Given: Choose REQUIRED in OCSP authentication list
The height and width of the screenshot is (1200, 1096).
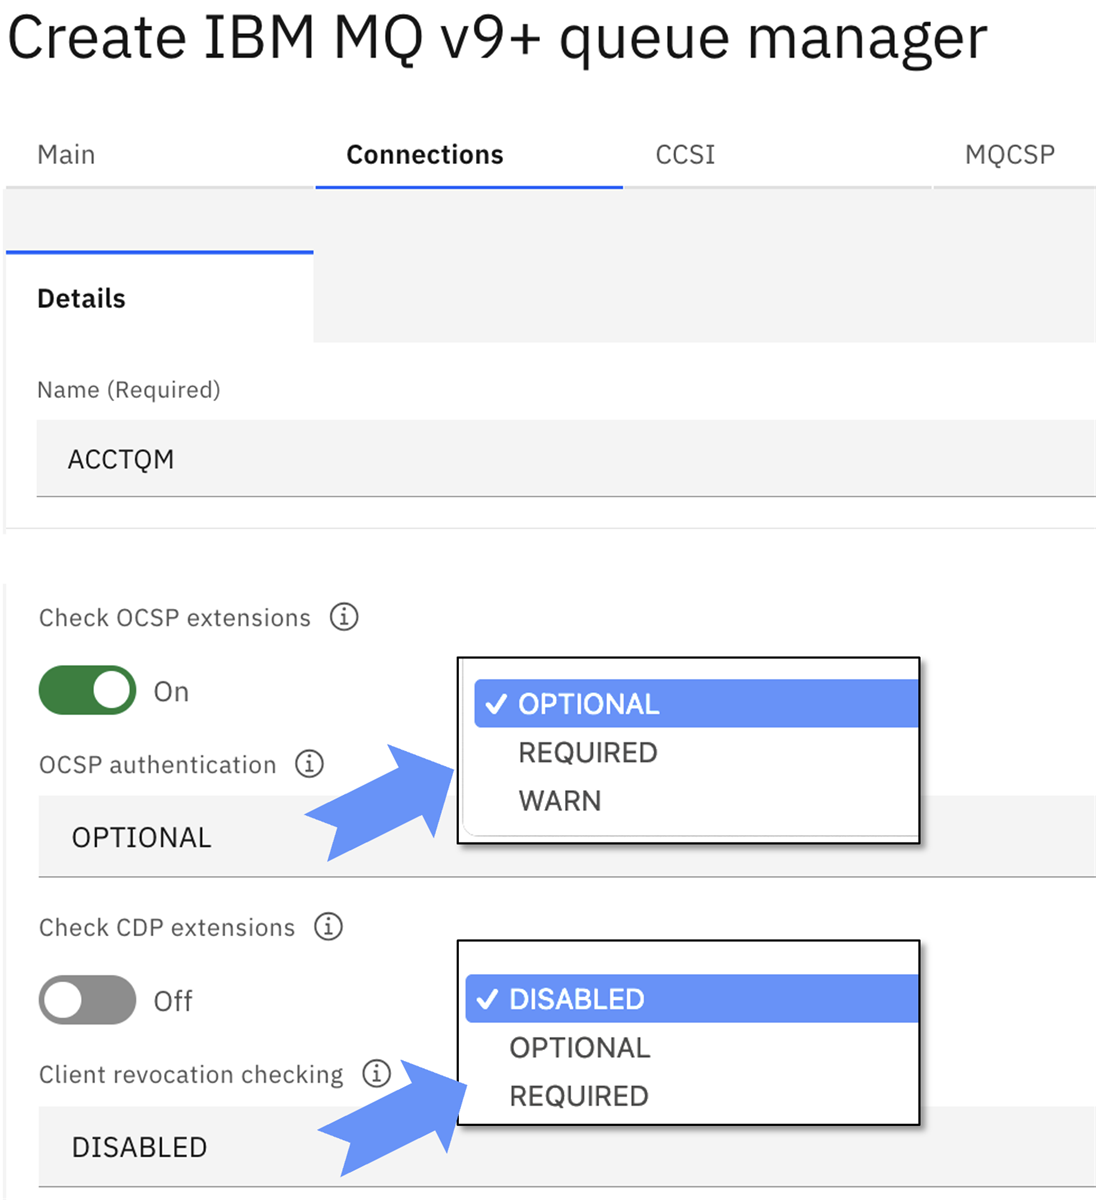Looking at the screenshot, I should coord(588,752).
